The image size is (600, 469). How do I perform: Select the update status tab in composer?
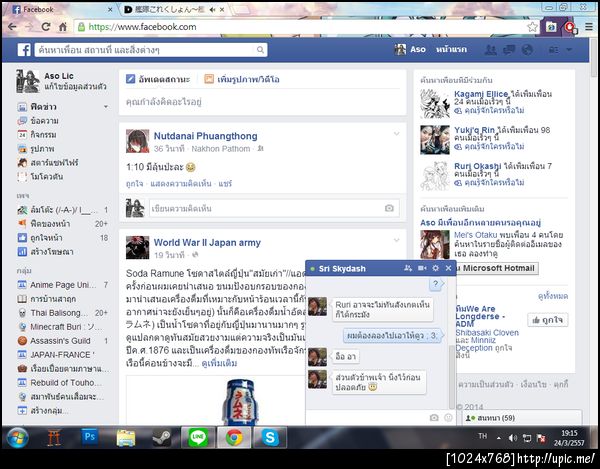pos(158,79)
